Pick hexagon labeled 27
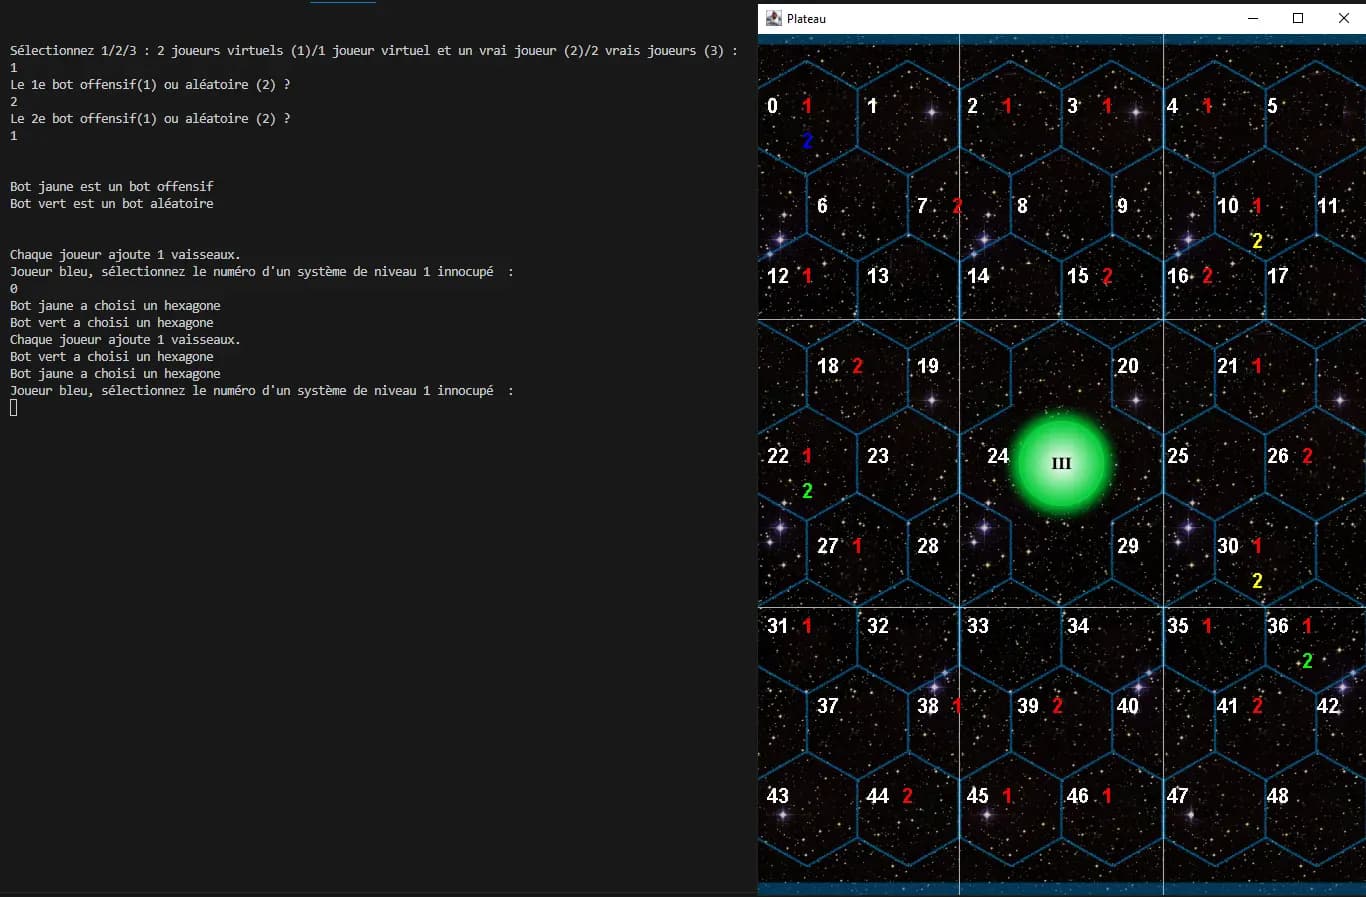The width and height of the screenshot is (1366, 897). (828, 546)
